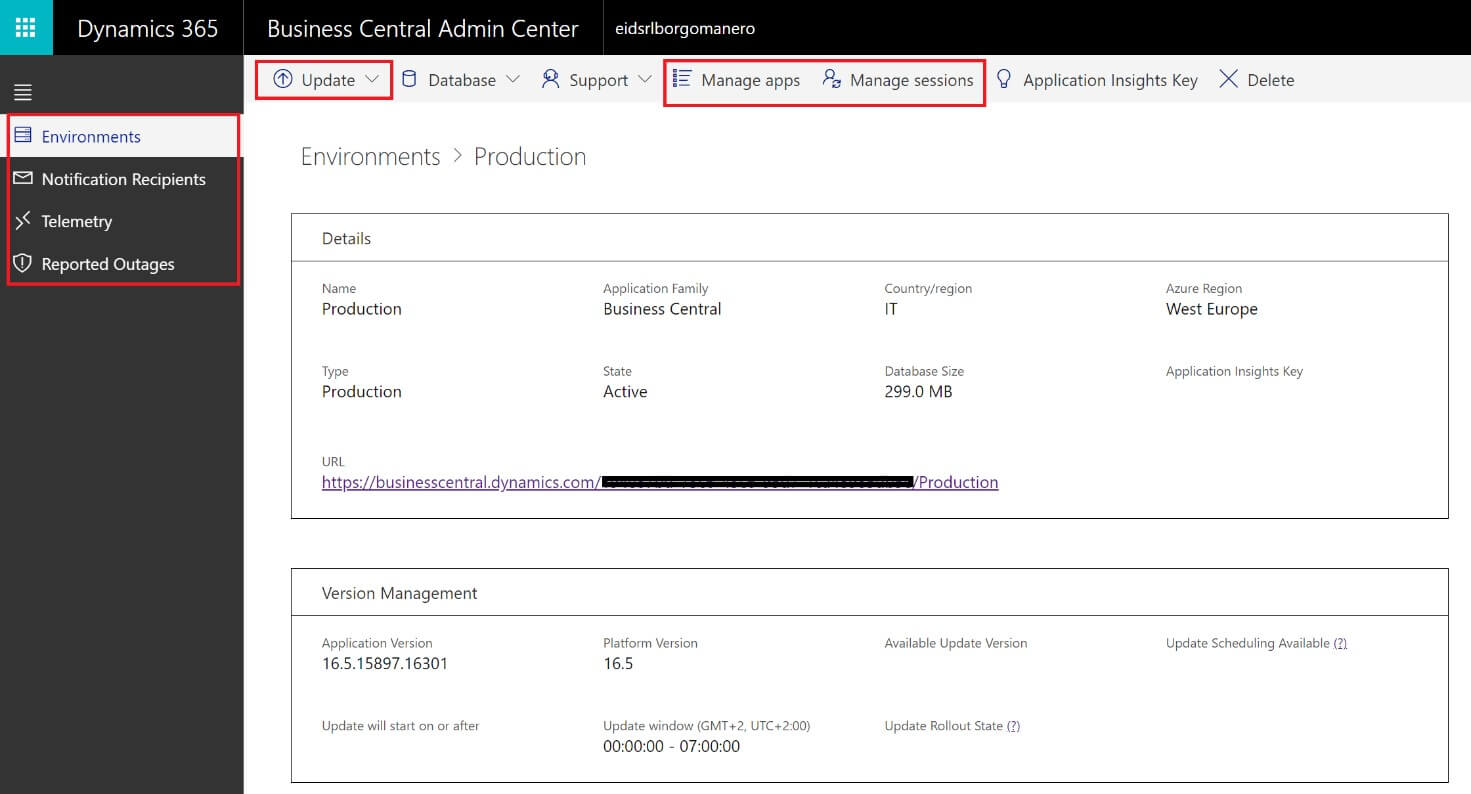Image resolution: width=1471 pixels, height=794 pixels.
Task: Click the Notification Recipients envelope icon
Action: coord(23,179)
